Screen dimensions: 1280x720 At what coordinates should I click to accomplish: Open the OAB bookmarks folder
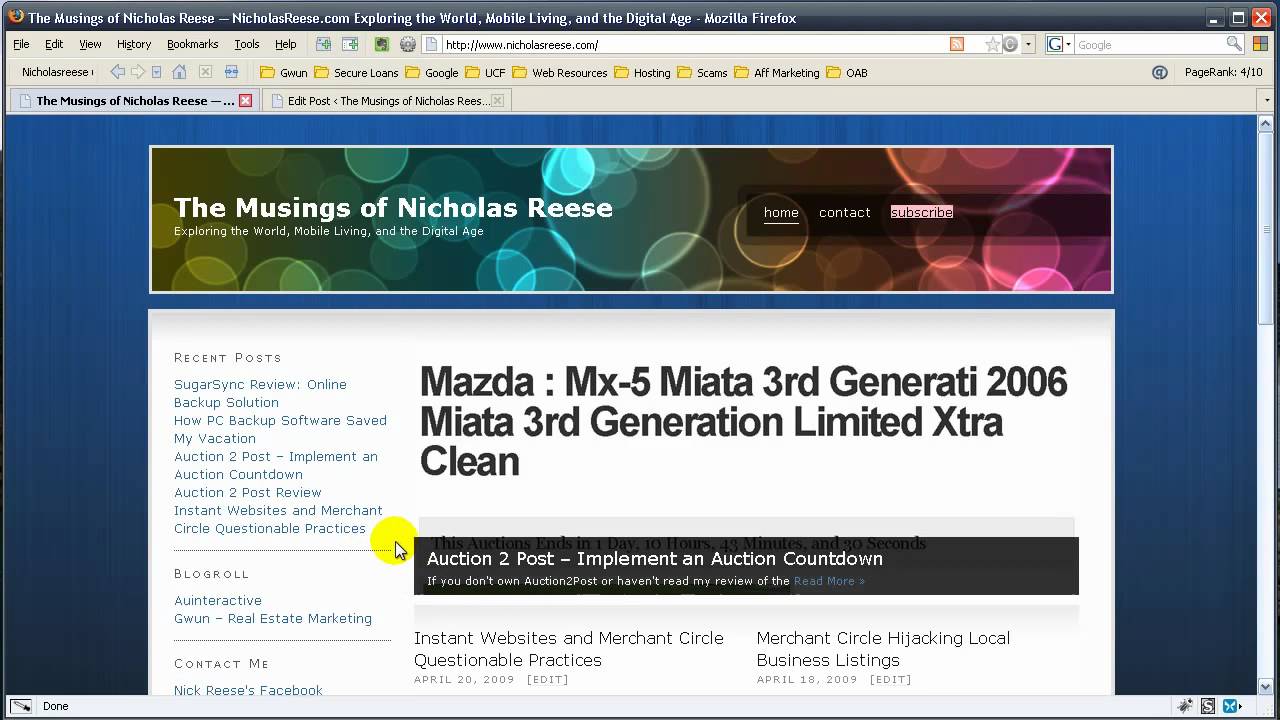847,72
